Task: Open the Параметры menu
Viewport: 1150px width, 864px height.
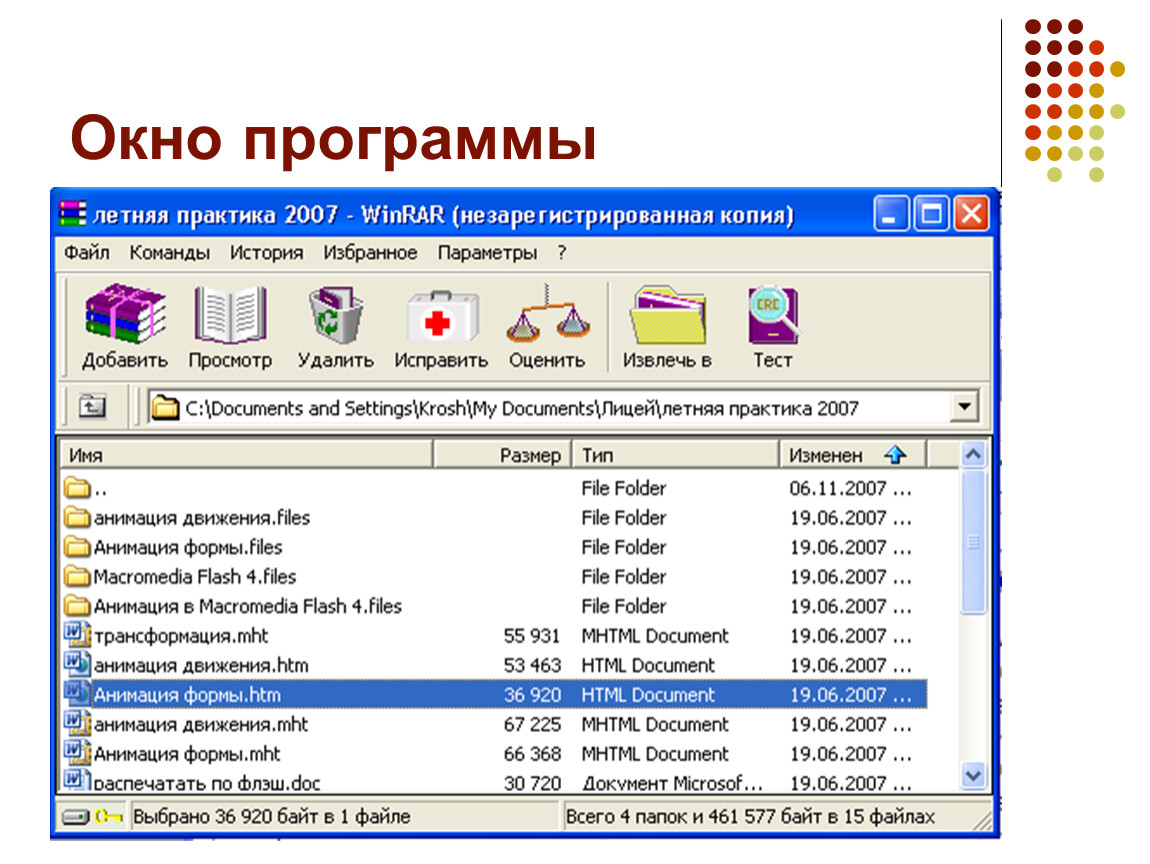Action: click(487, 252)
